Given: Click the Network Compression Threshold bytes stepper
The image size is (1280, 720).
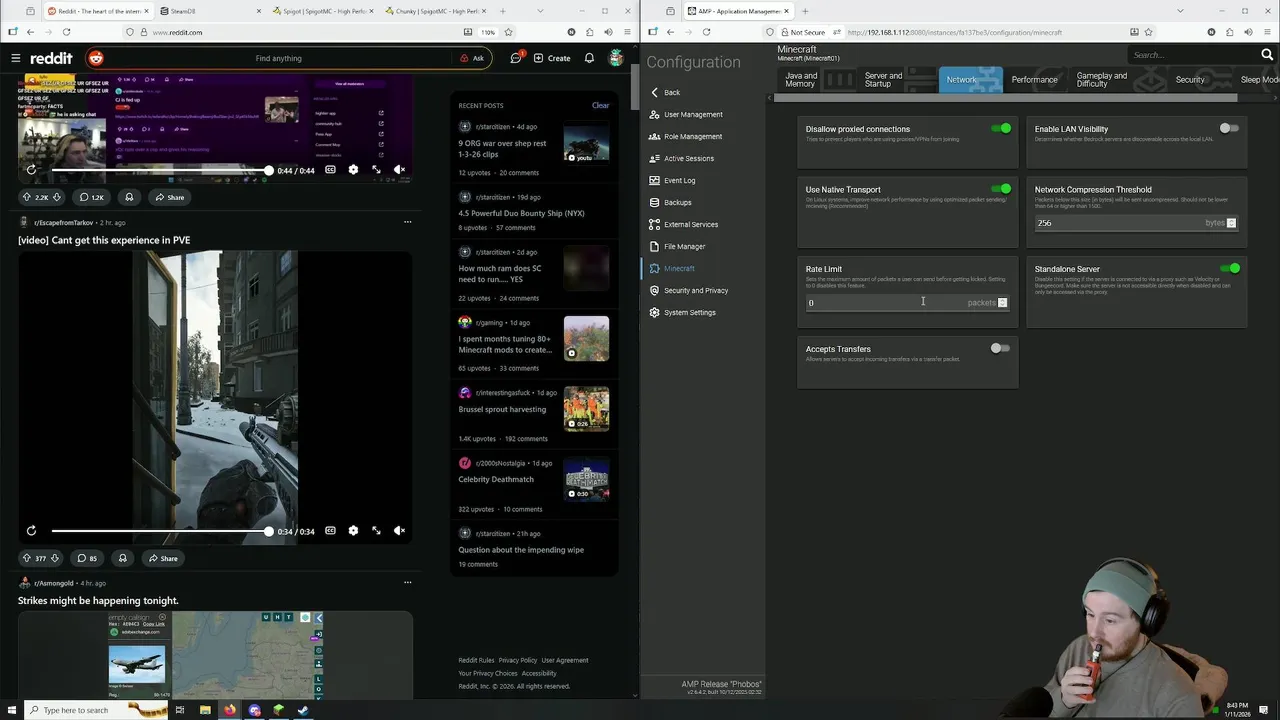Looking at the screenshot, I should point(1231,223).
